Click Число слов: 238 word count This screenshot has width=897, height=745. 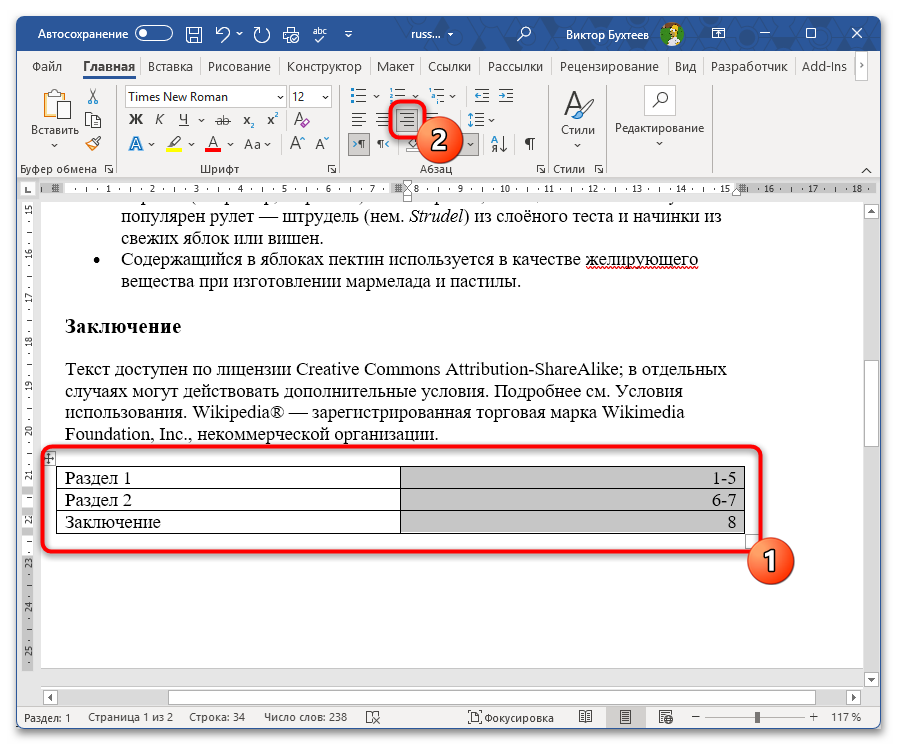(x=305, y=717)
